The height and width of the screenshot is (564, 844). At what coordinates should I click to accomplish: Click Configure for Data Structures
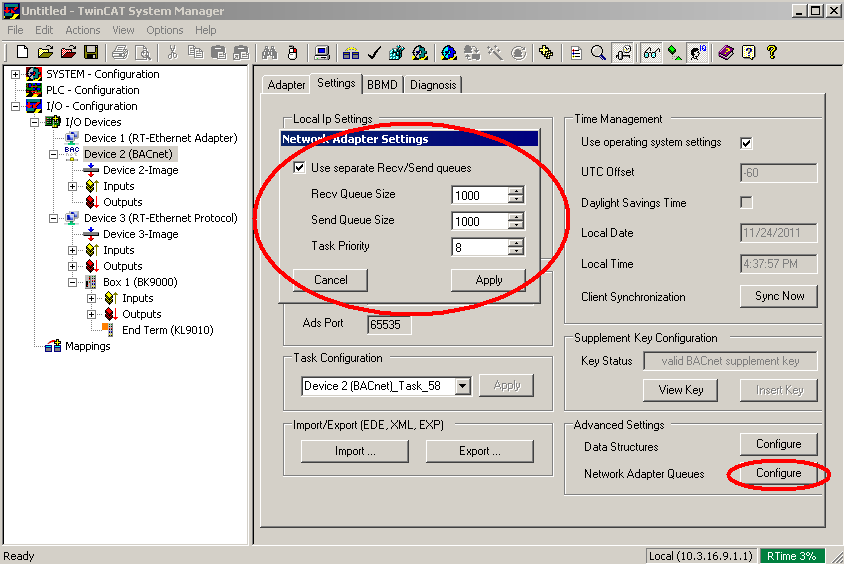click(779, 444)
